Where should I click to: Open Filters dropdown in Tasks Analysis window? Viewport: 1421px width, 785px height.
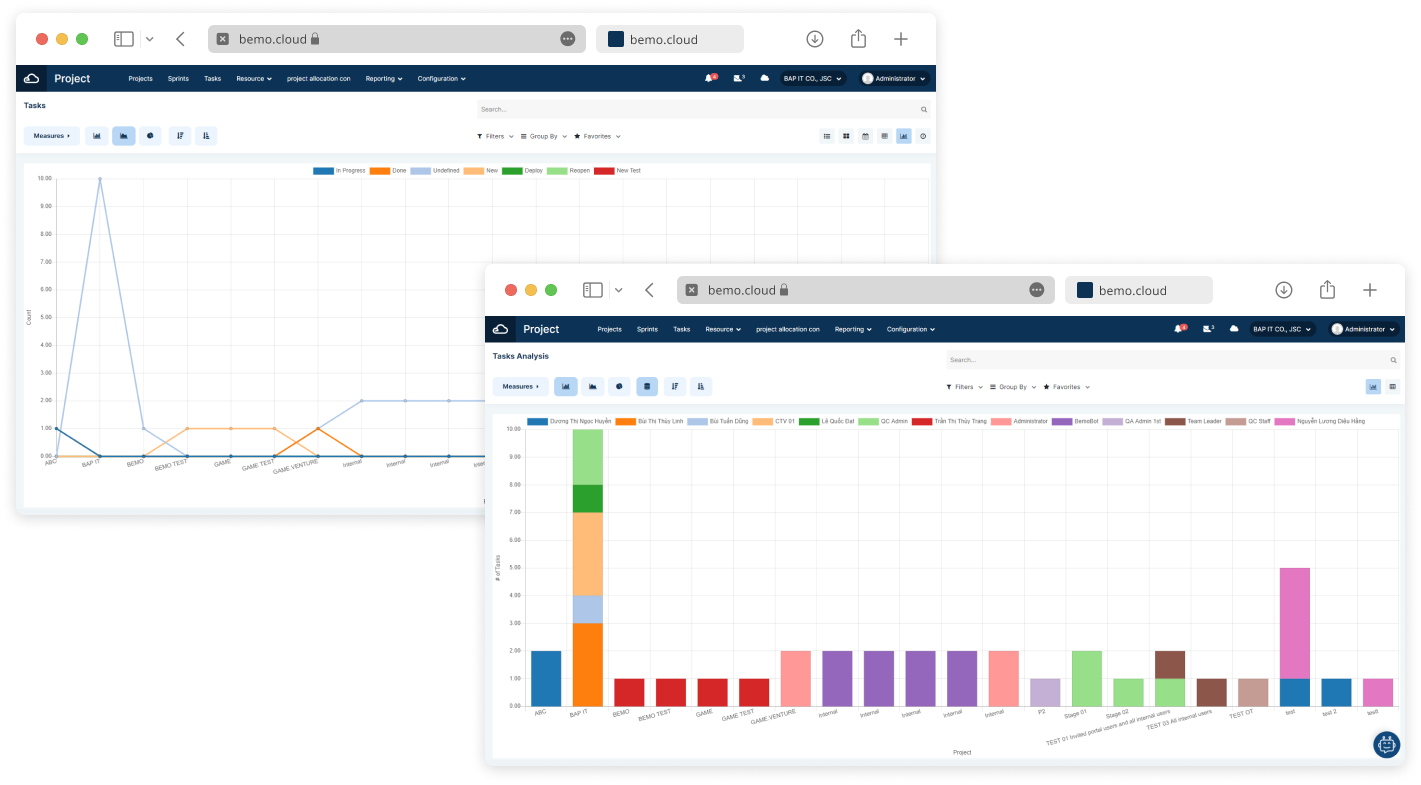964,387
